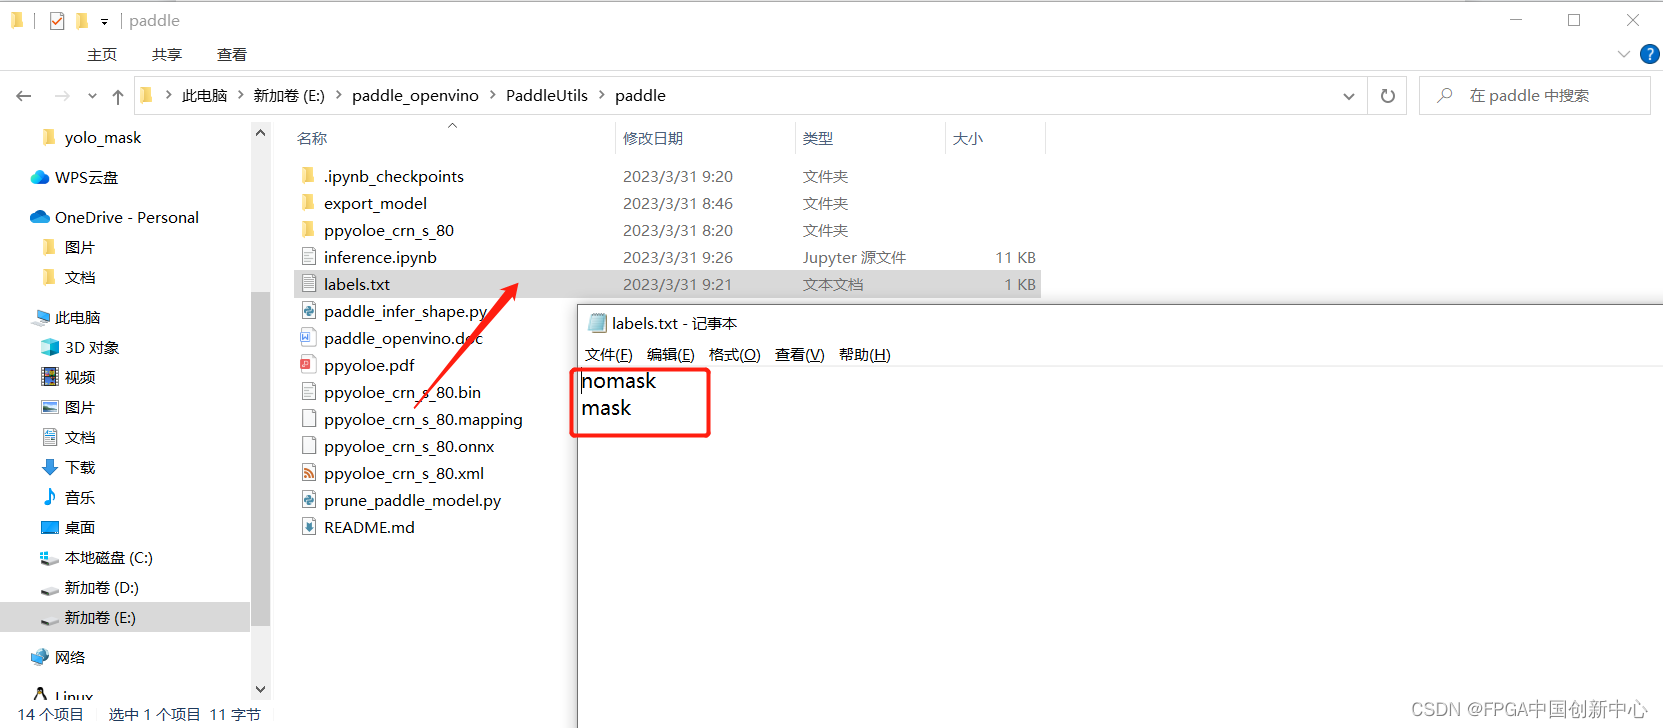This screenshot has height=728, width=1663.
Task: Click the search box for paddle
Action: tap(1535, 96)
